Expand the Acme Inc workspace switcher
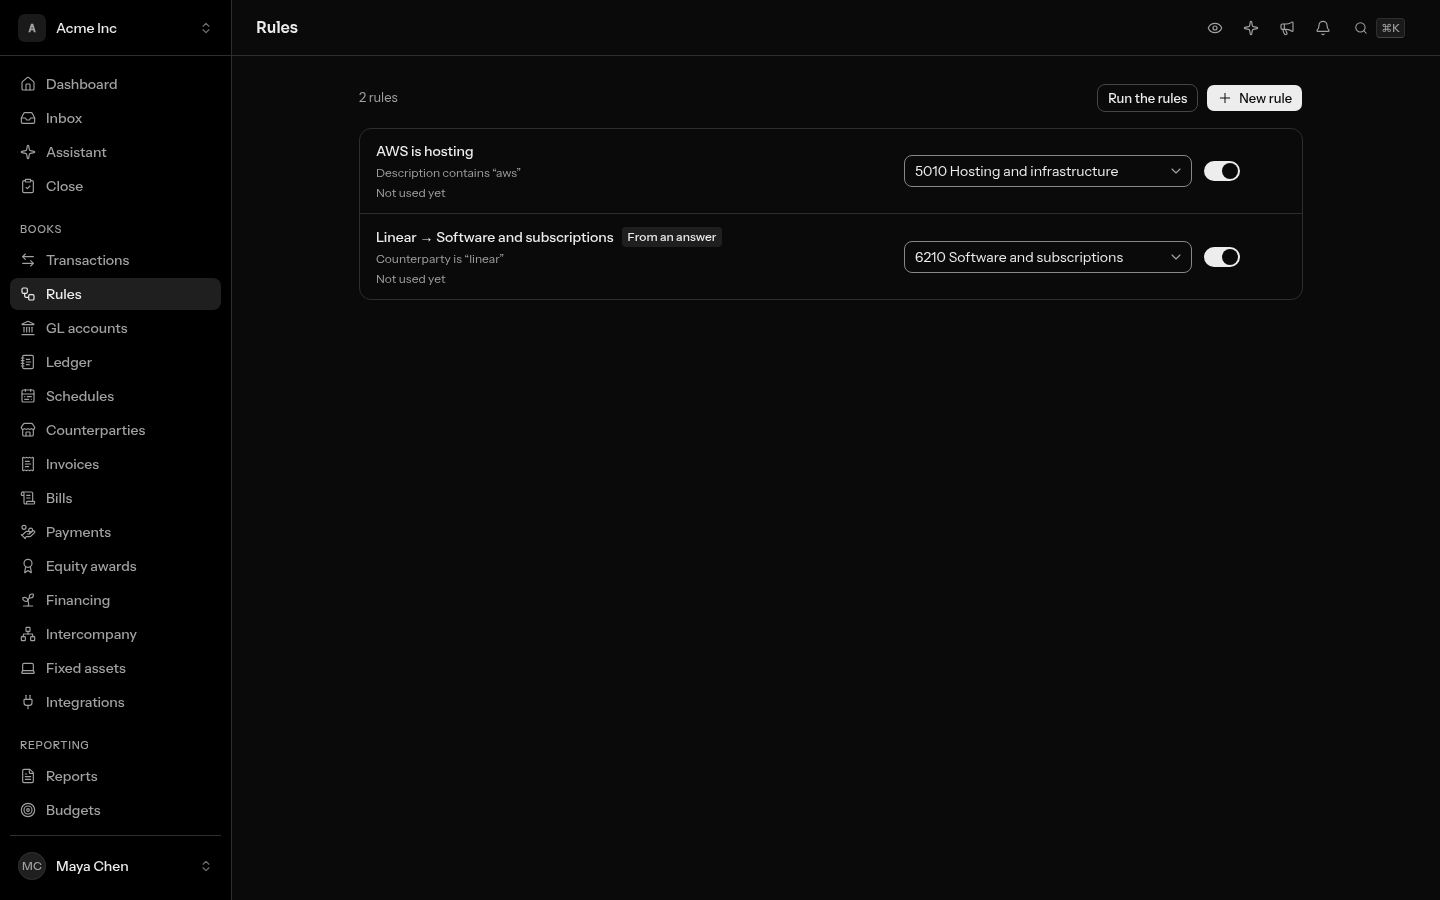The image size is (1440, 900). click(x=115, y=28)
